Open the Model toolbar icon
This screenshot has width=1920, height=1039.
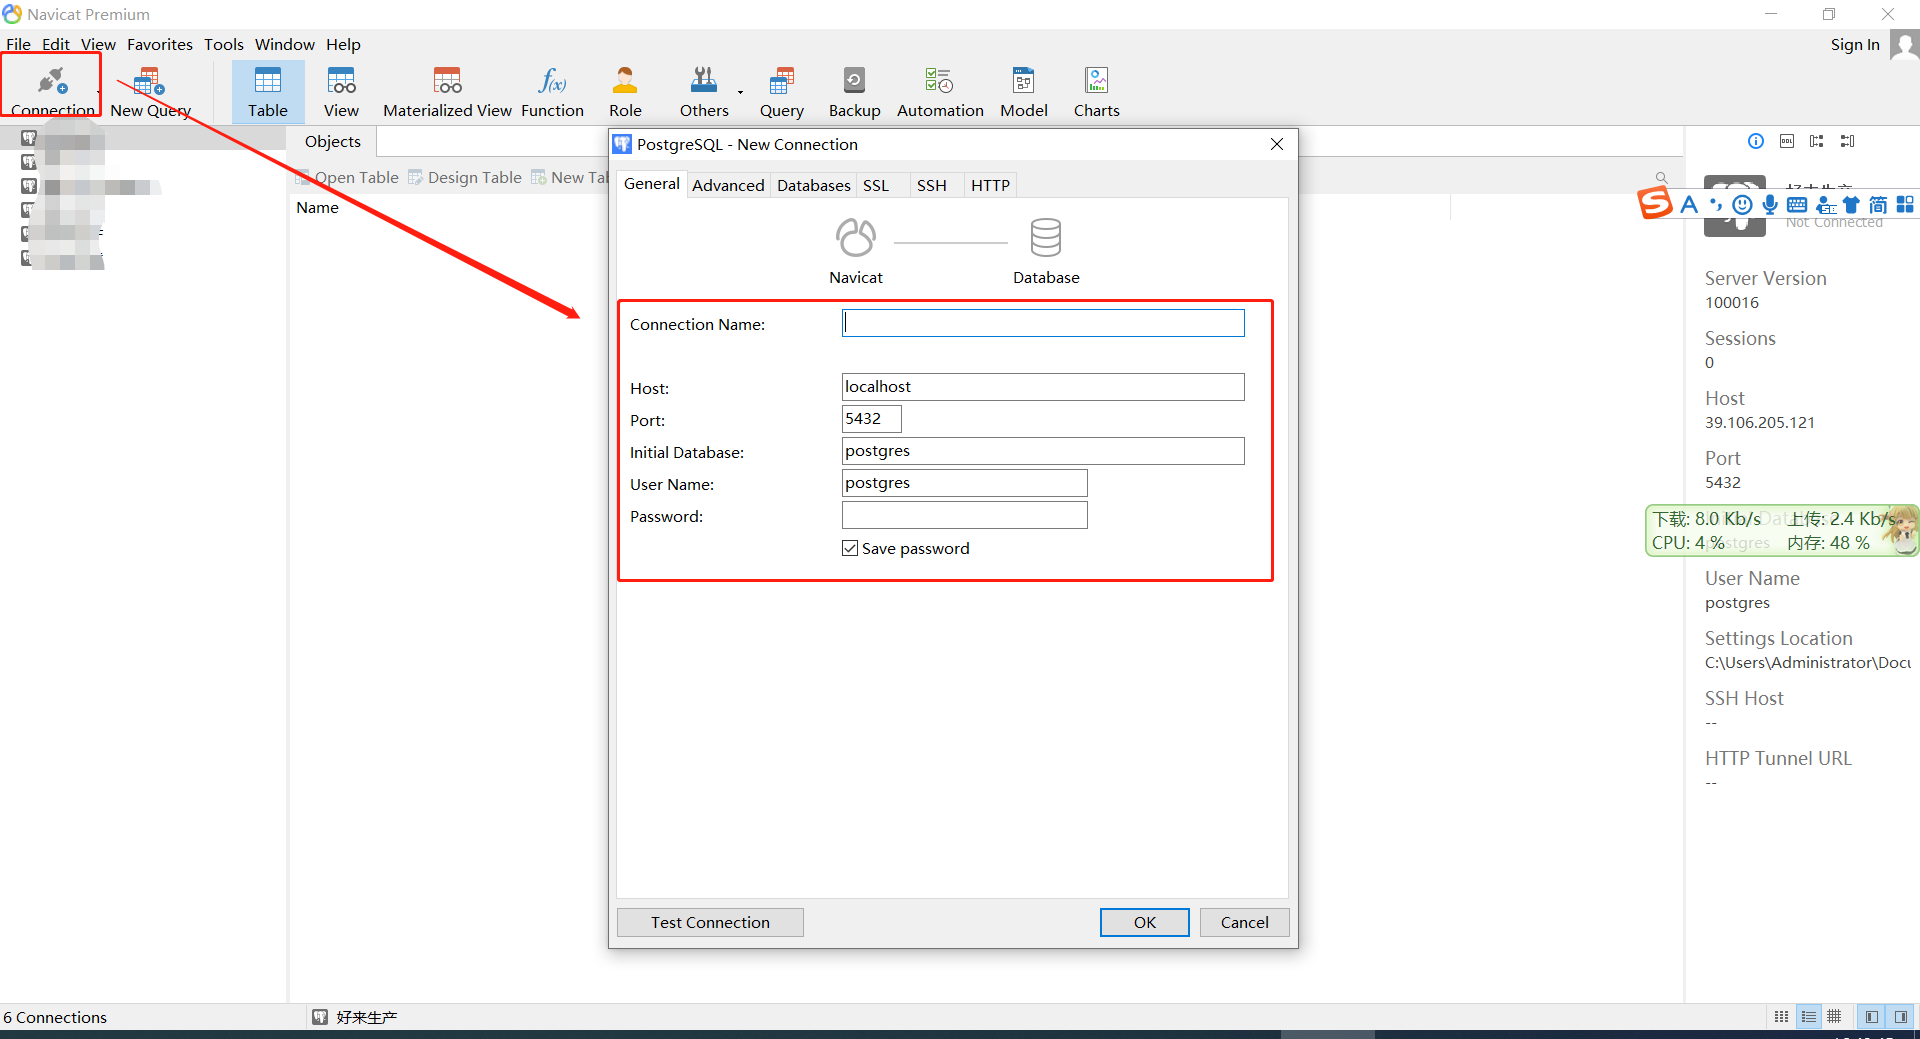[1024, 90]
